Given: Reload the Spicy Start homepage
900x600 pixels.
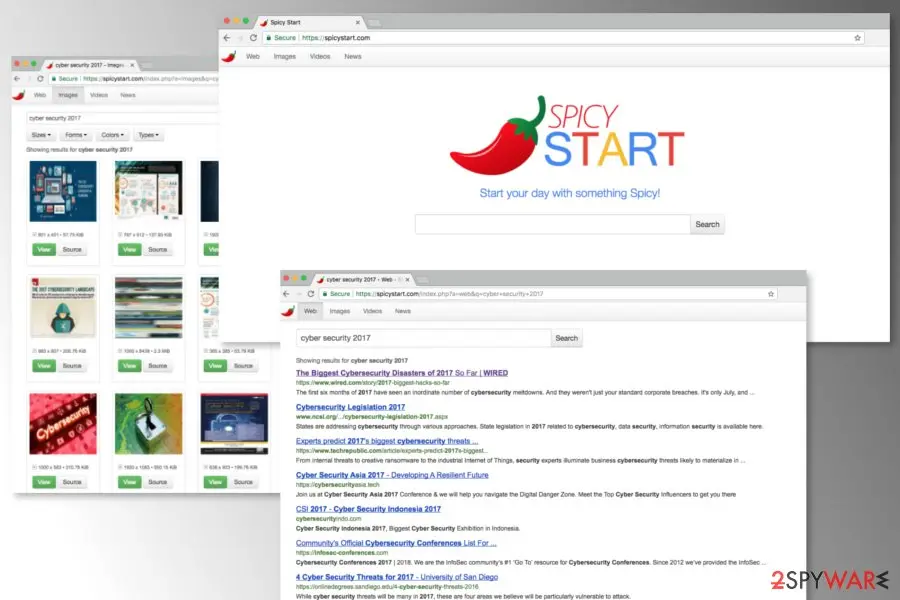Looking at the screenshot, I should pyautogui.click(x=253, y=38).
